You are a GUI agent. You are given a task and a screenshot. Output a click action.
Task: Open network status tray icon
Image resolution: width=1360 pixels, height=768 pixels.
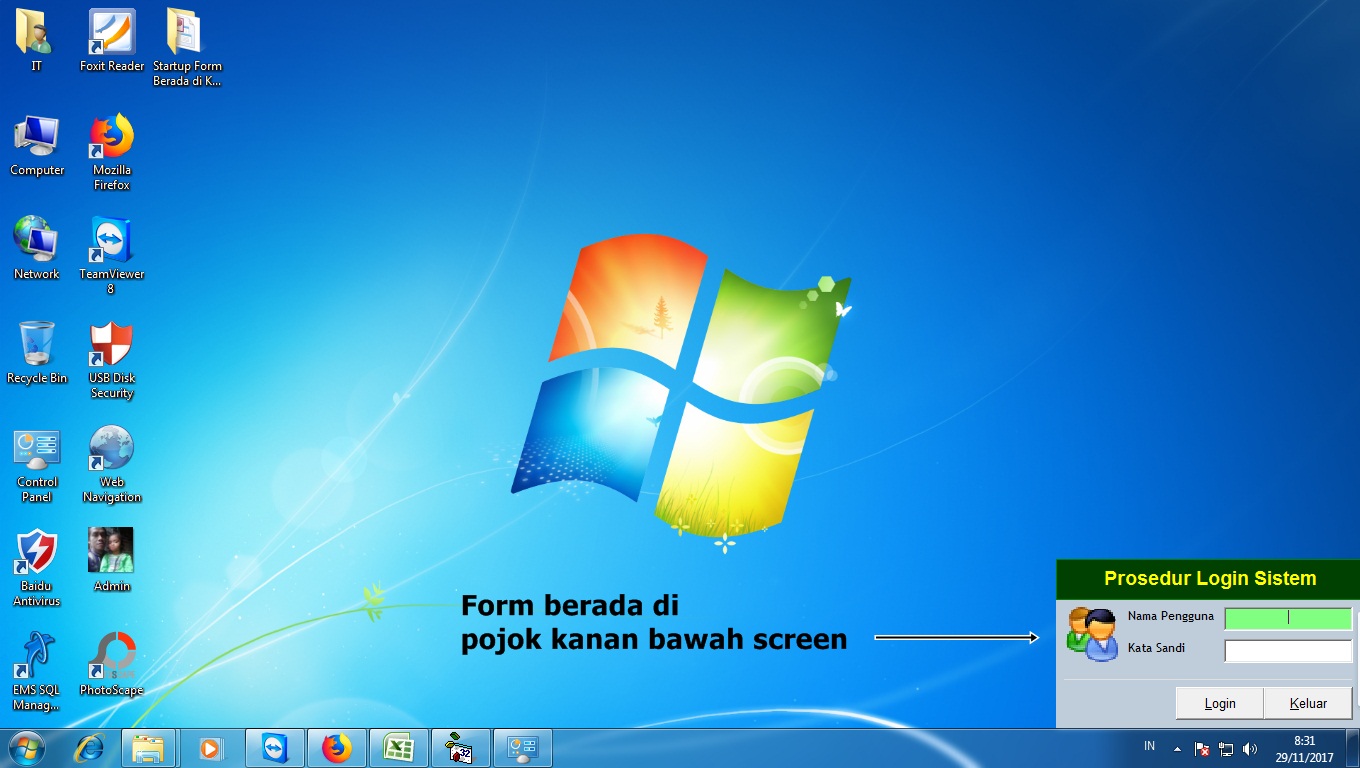(1227, 749)
